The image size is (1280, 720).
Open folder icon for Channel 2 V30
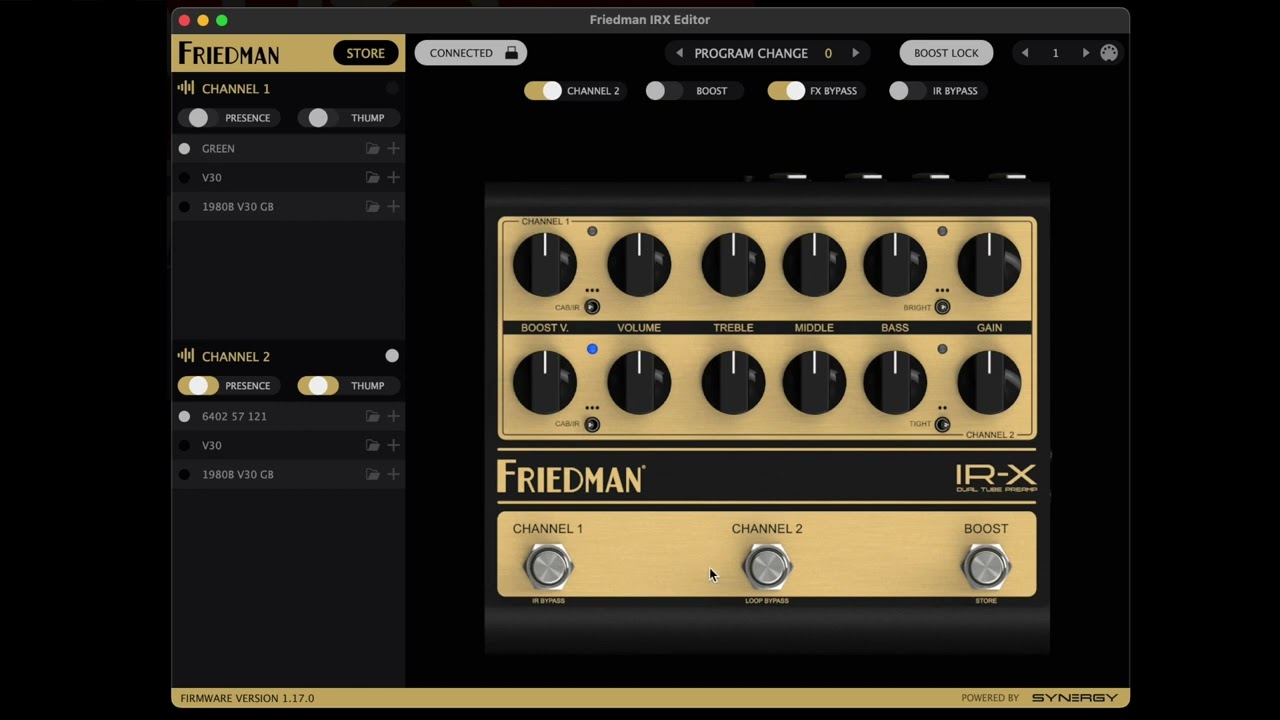(372, 445)
